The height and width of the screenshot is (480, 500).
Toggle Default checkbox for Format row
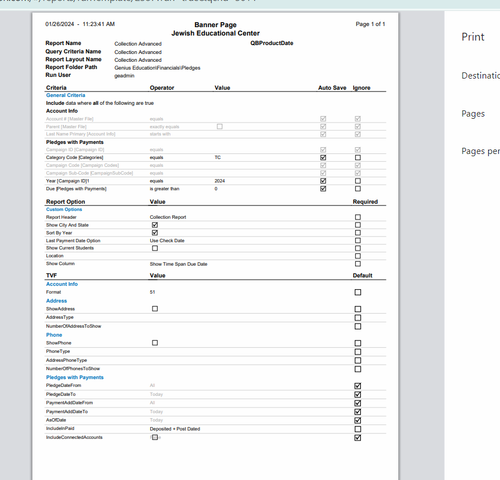pos(358,292)
